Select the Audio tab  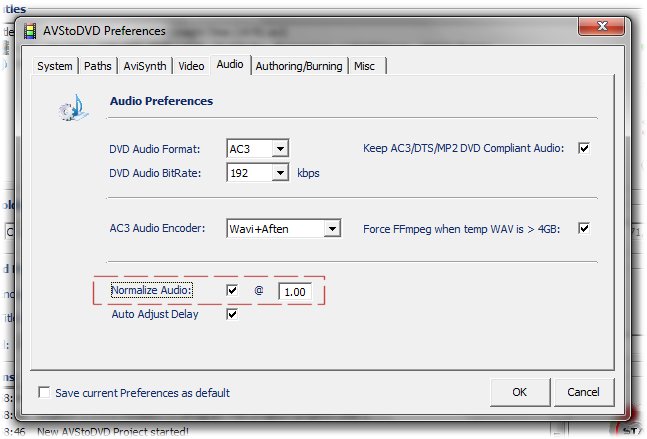point(230,64)
